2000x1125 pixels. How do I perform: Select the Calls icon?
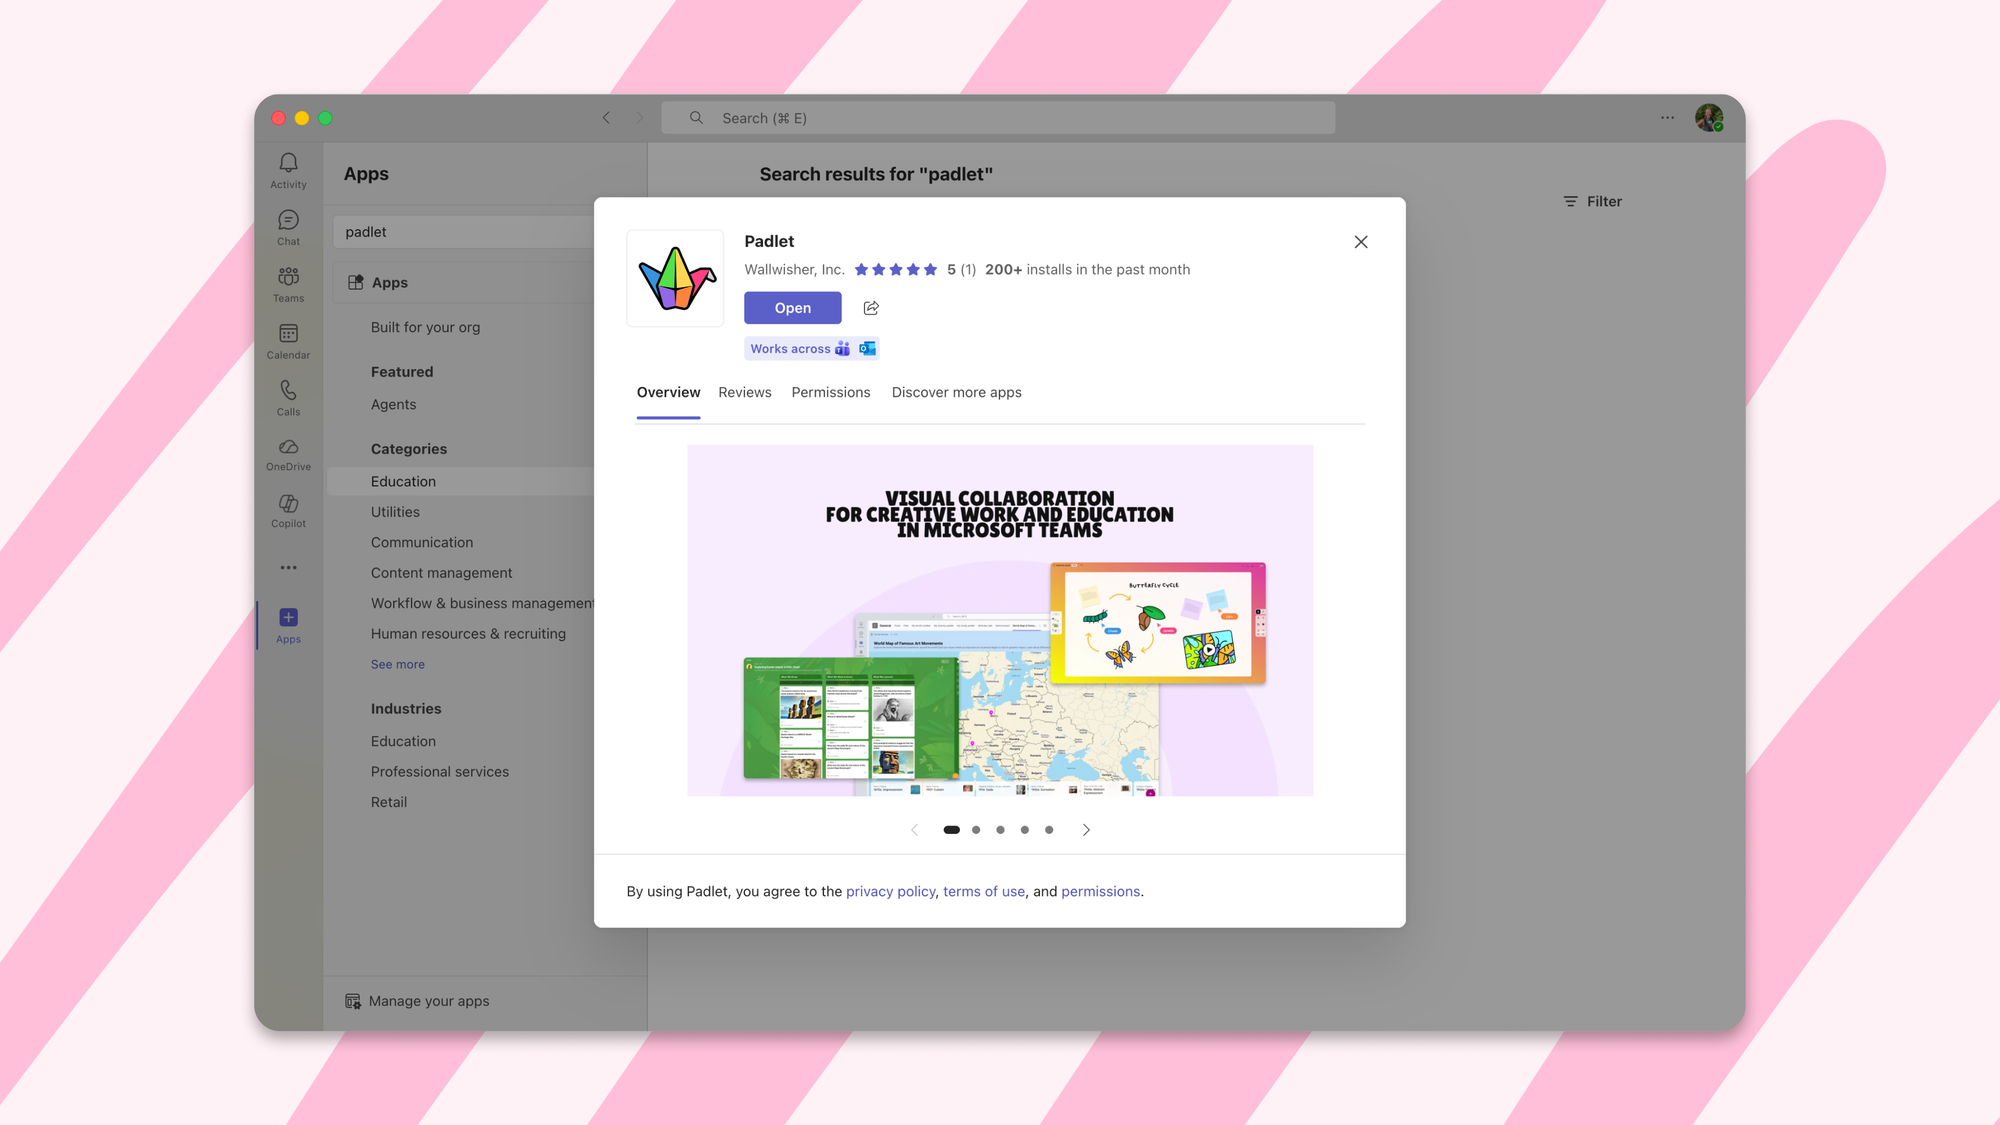point(288,397)
